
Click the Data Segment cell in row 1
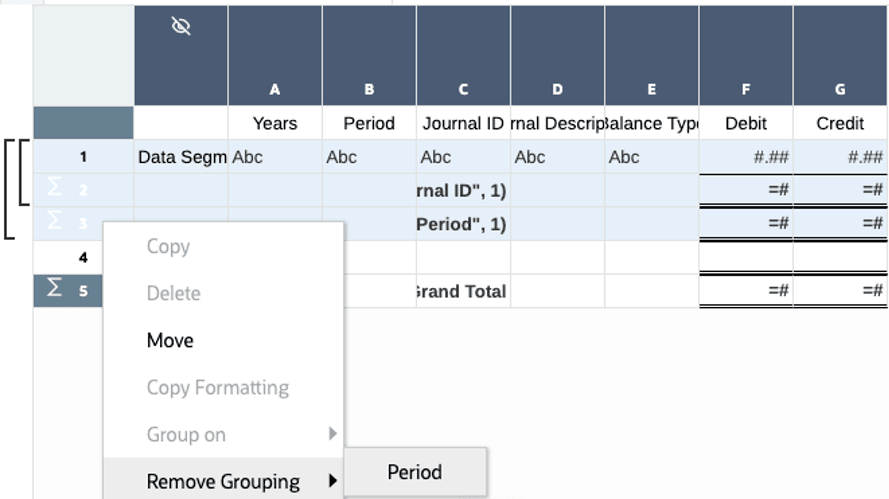click(x=181, y=156)
